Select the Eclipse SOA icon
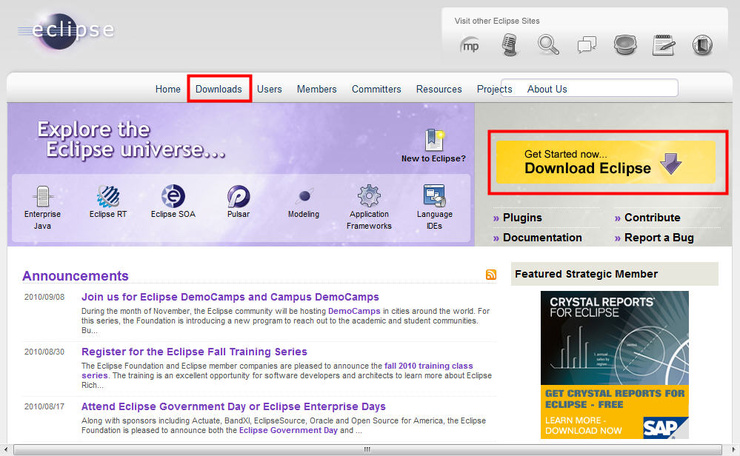 [x=173, y=196]
